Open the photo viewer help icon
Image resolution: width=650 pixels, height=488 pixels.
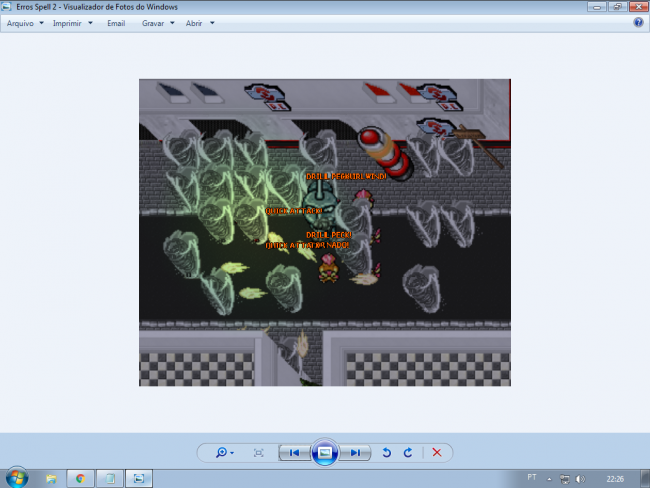click(x=638, y=22)
